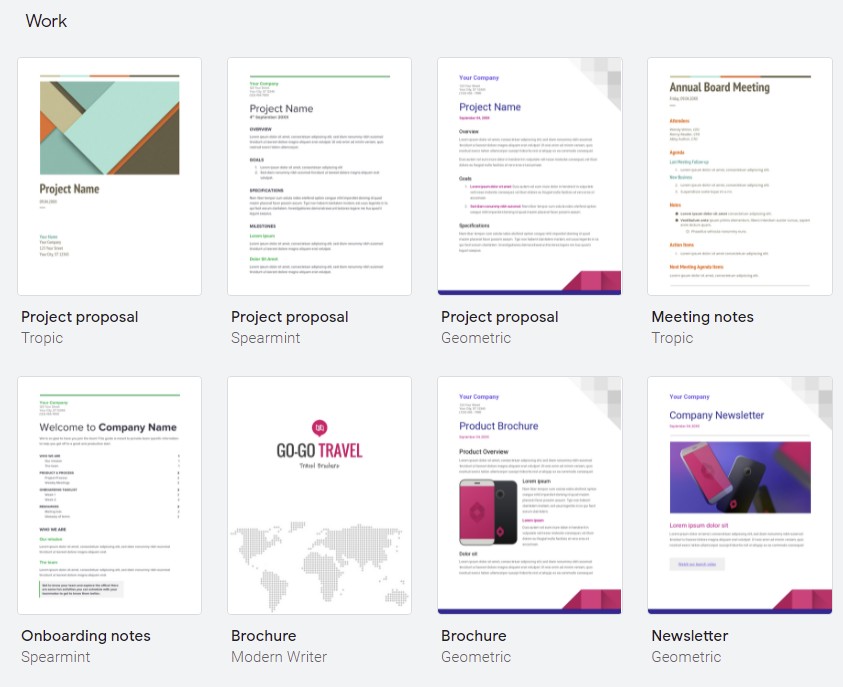Choose the Project proposal Geometric template thumbnail
843x687 pixels.
click(x=529, y=177)
